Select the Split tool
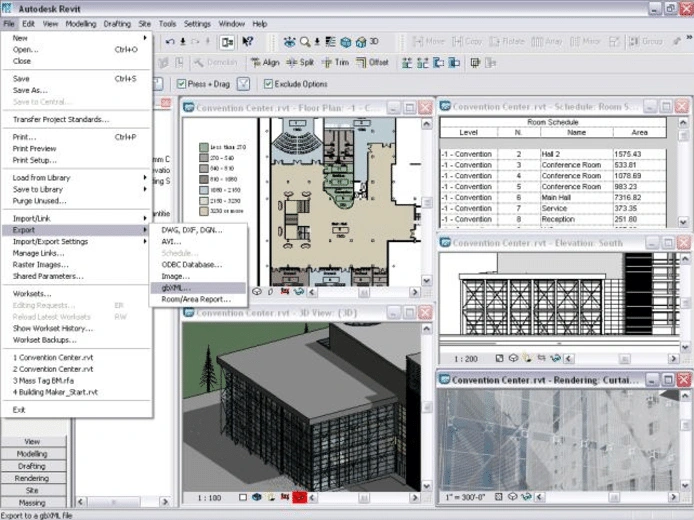Screen dimensions: 694x520 click(300, 62)
